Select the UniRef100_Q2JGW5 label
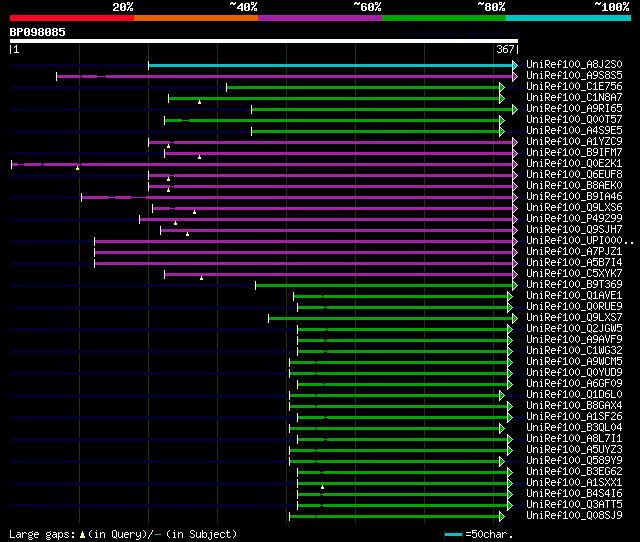The height and width of the screenshot is (542, 640). tap(574, 329)
